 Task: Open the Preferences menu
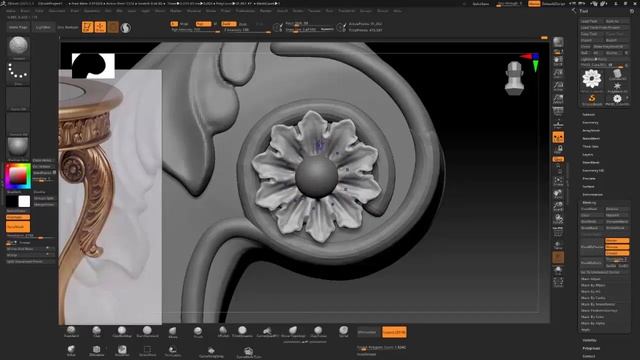click(x=245, y=11)
